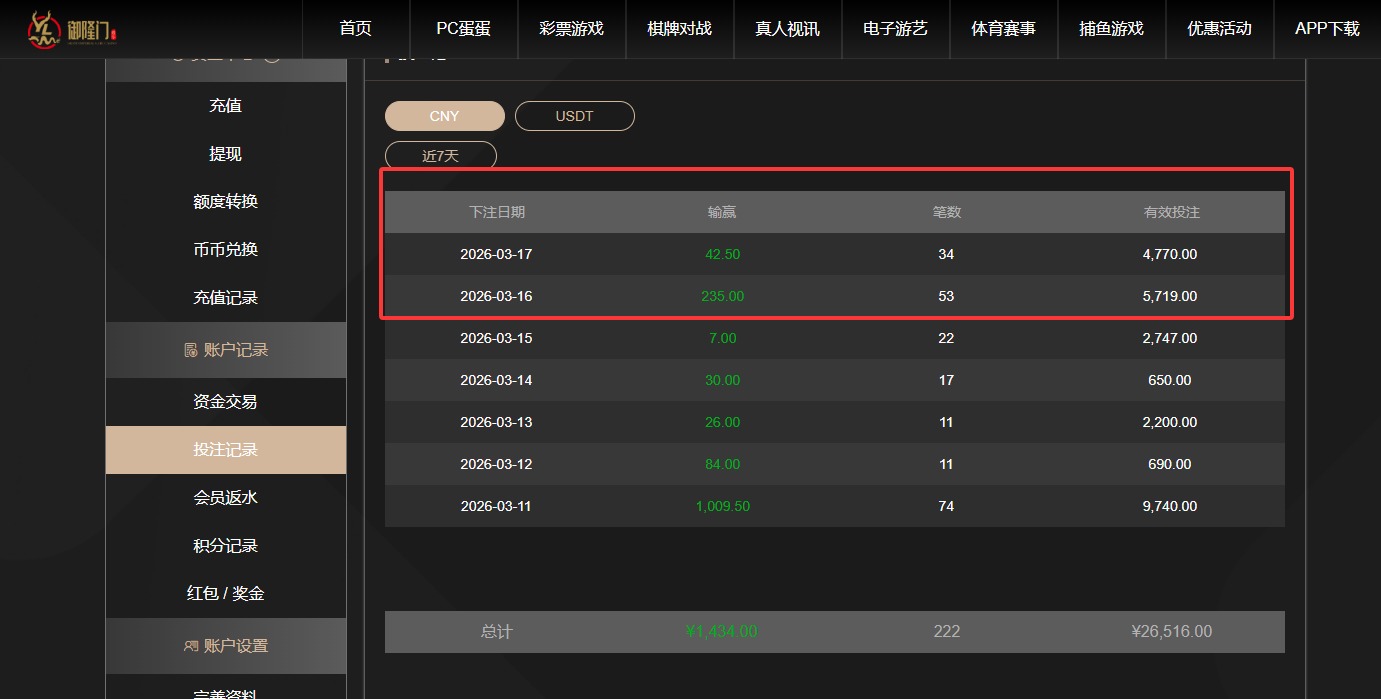Click the 账户记录 section icon
Viewport: 1381px width, 699px height.
[190, 350]
